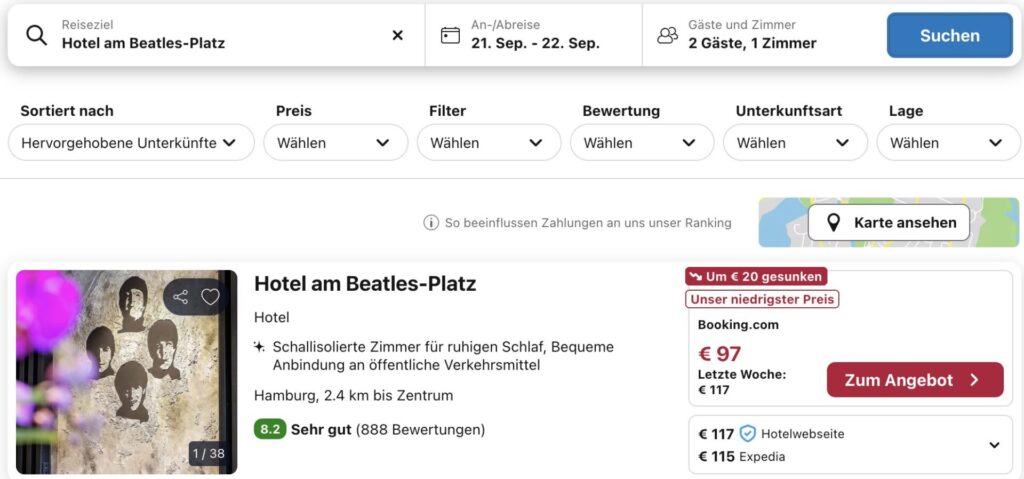Clear the Reiseziel field with X
Viewport: 1024px width, 479px height.
tap(397, 35)
